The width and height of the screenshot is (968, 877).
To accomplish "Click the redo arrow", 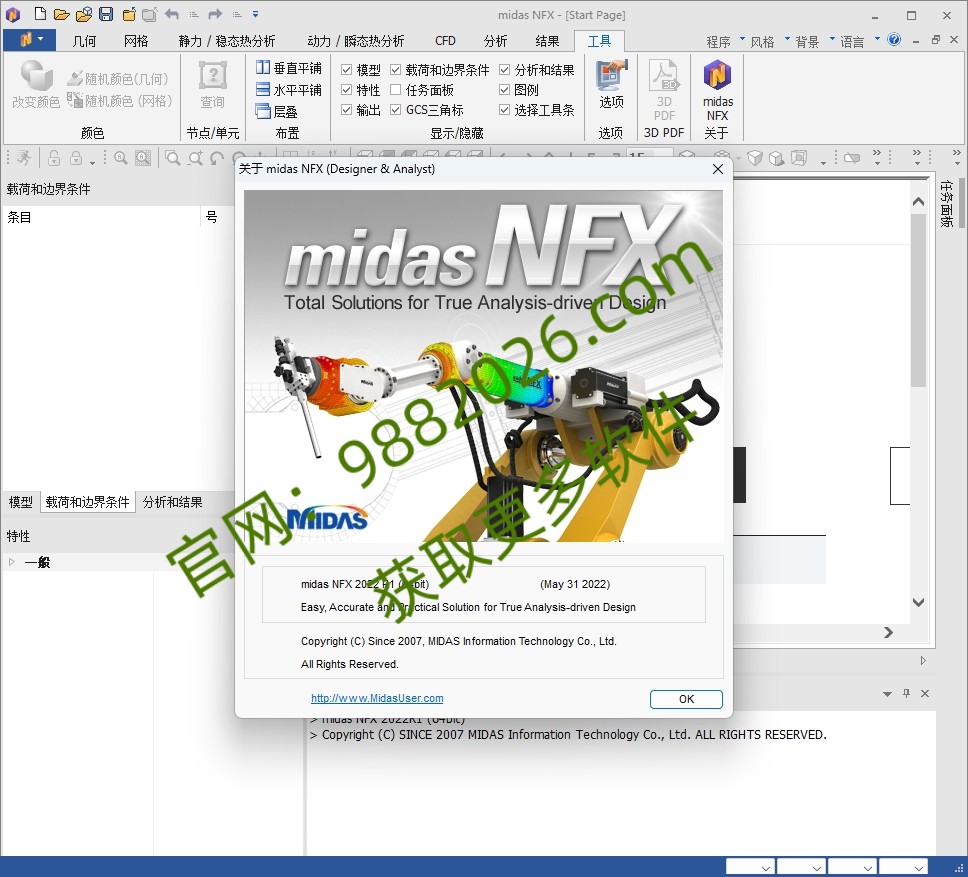I will pos(215,14).
